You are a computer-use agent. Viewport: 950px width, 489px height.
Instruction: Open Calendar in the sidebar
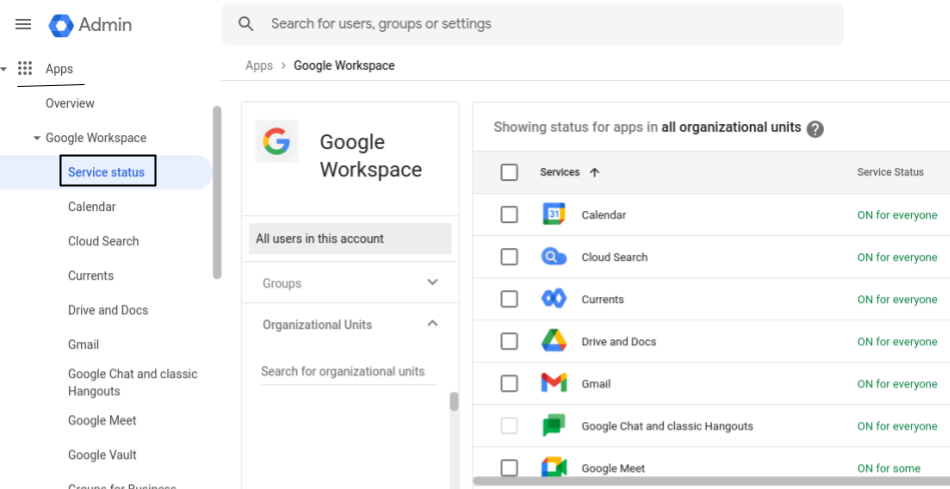[91, 207]
